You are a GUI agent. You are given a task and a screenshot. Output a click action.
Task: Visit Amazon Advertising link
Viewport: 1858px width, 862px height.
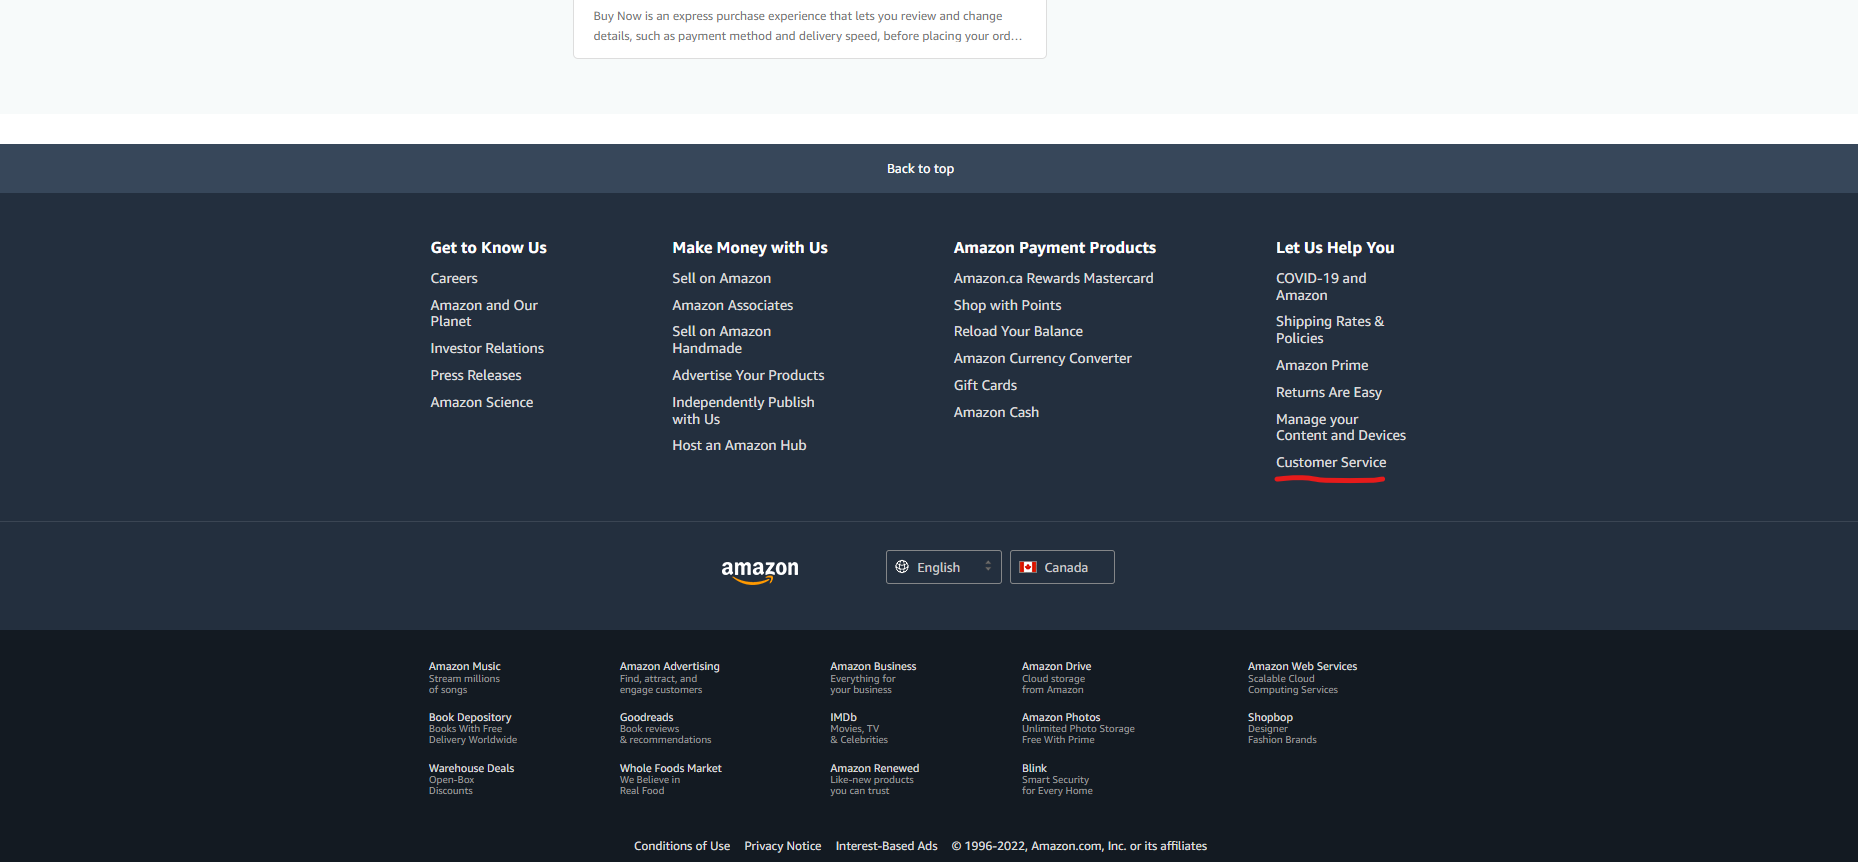coord(670,678)
